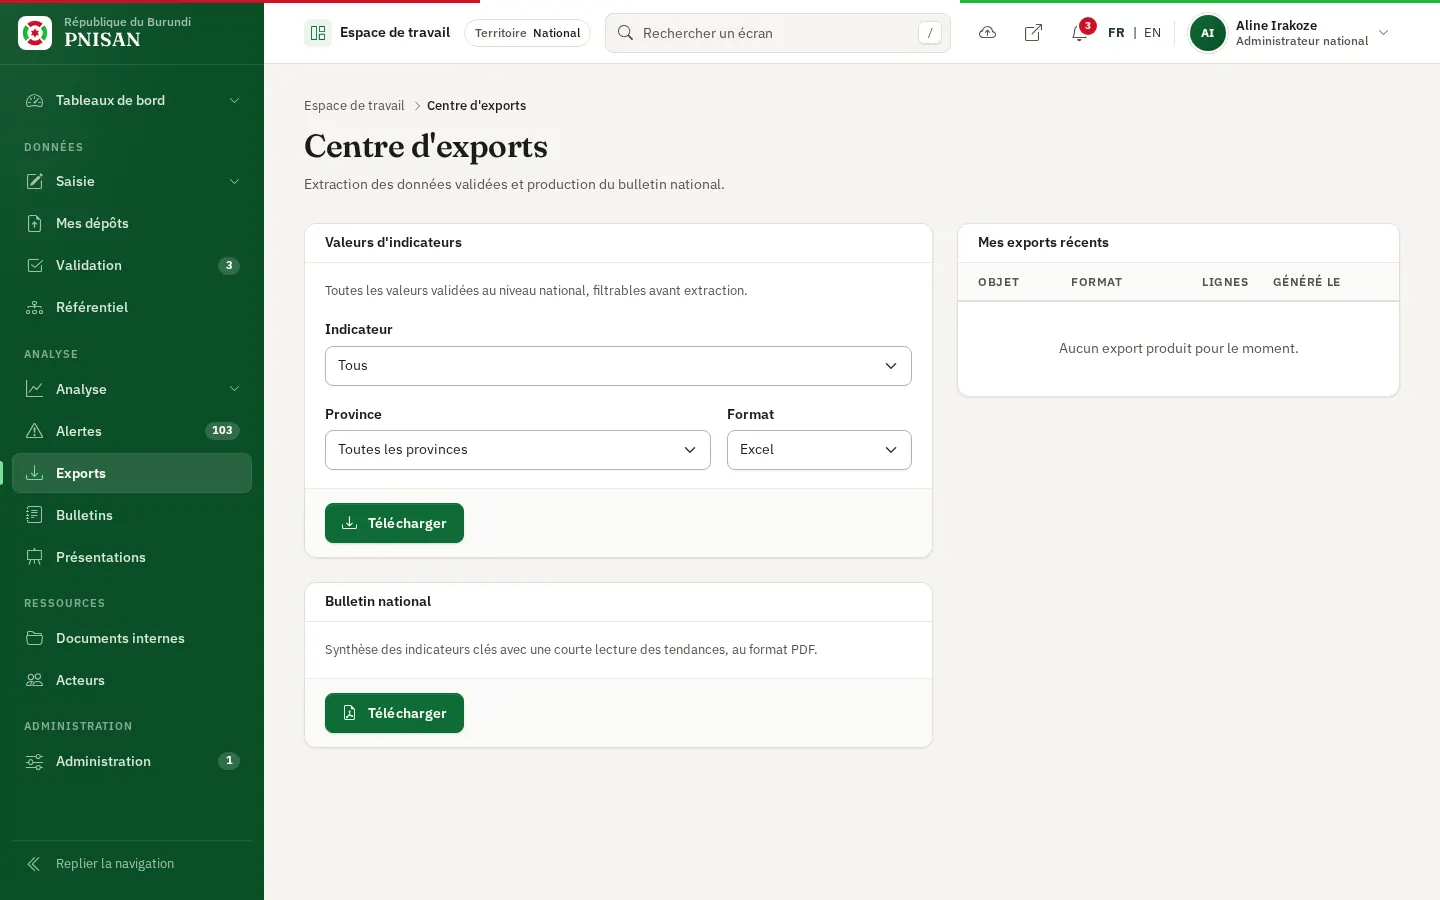1440x900 pixels.
Task: Click Replier la navigation label
Action: click(x=115, y=864)
